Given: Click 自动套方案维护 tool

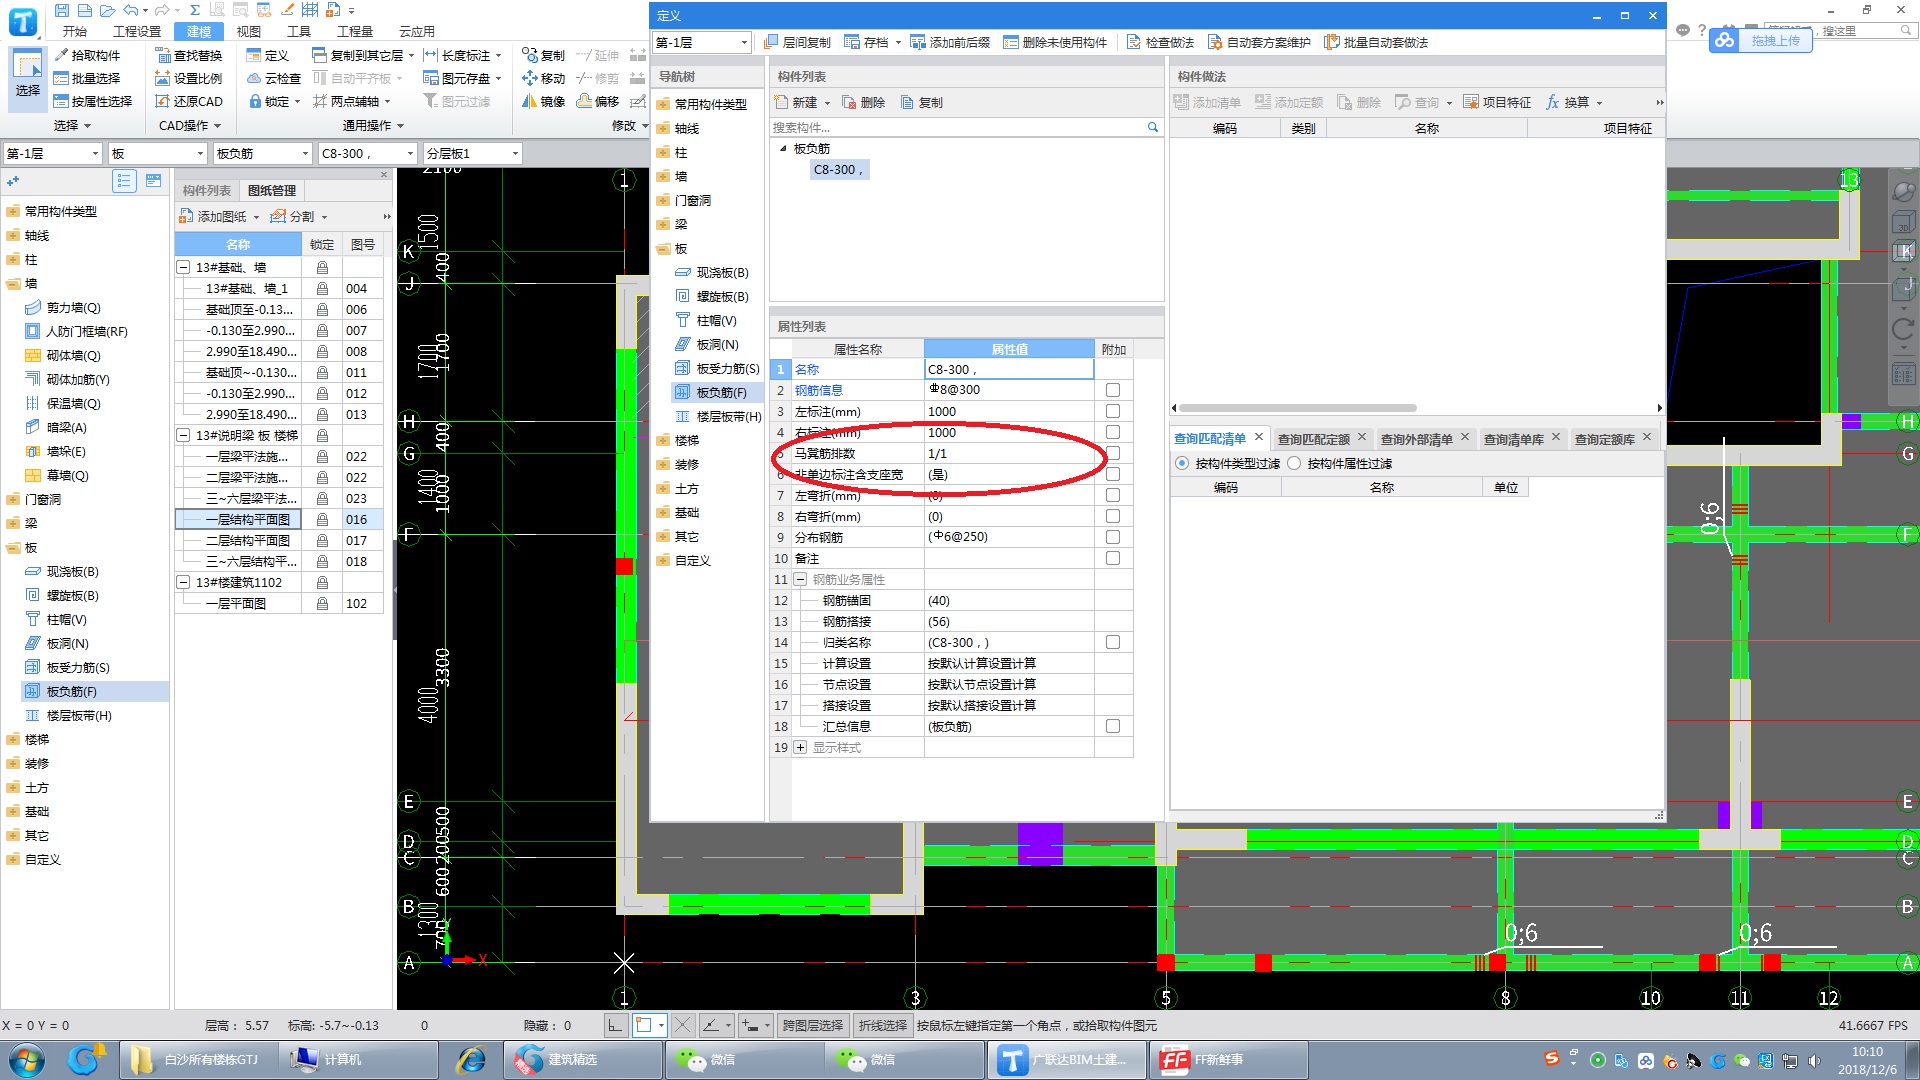Looking at the screenshot, I should click(1259, 42).
